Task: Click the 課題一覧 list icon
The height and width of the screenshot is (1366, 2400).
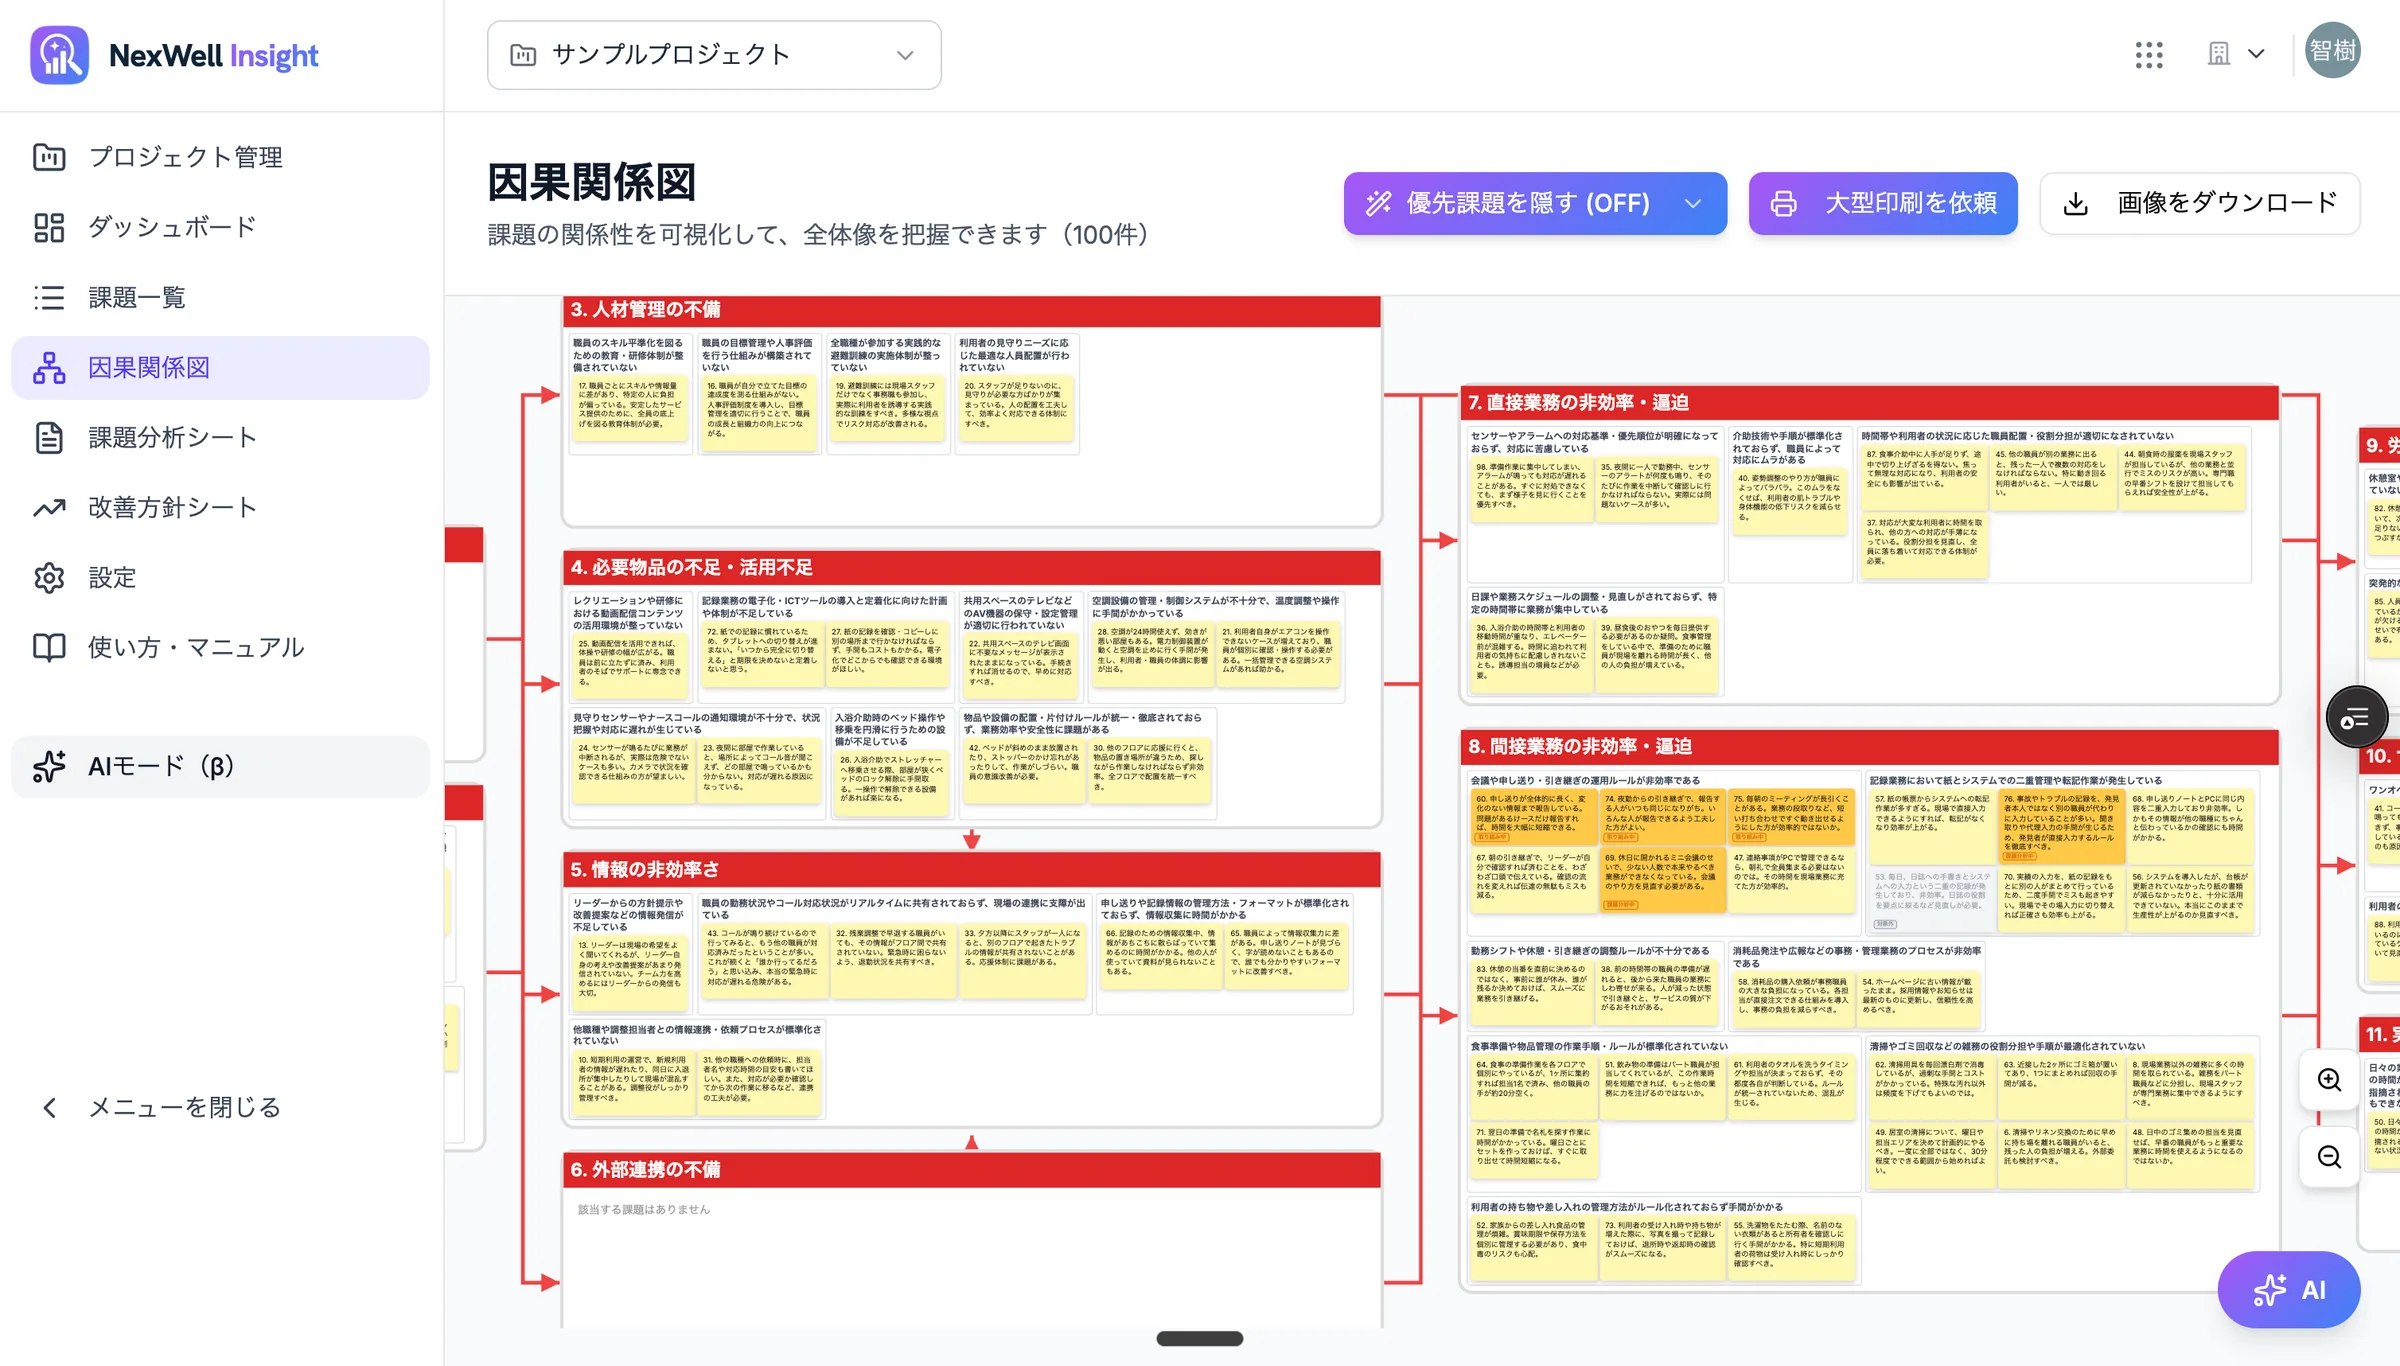Action: click(x=49, y=297)
